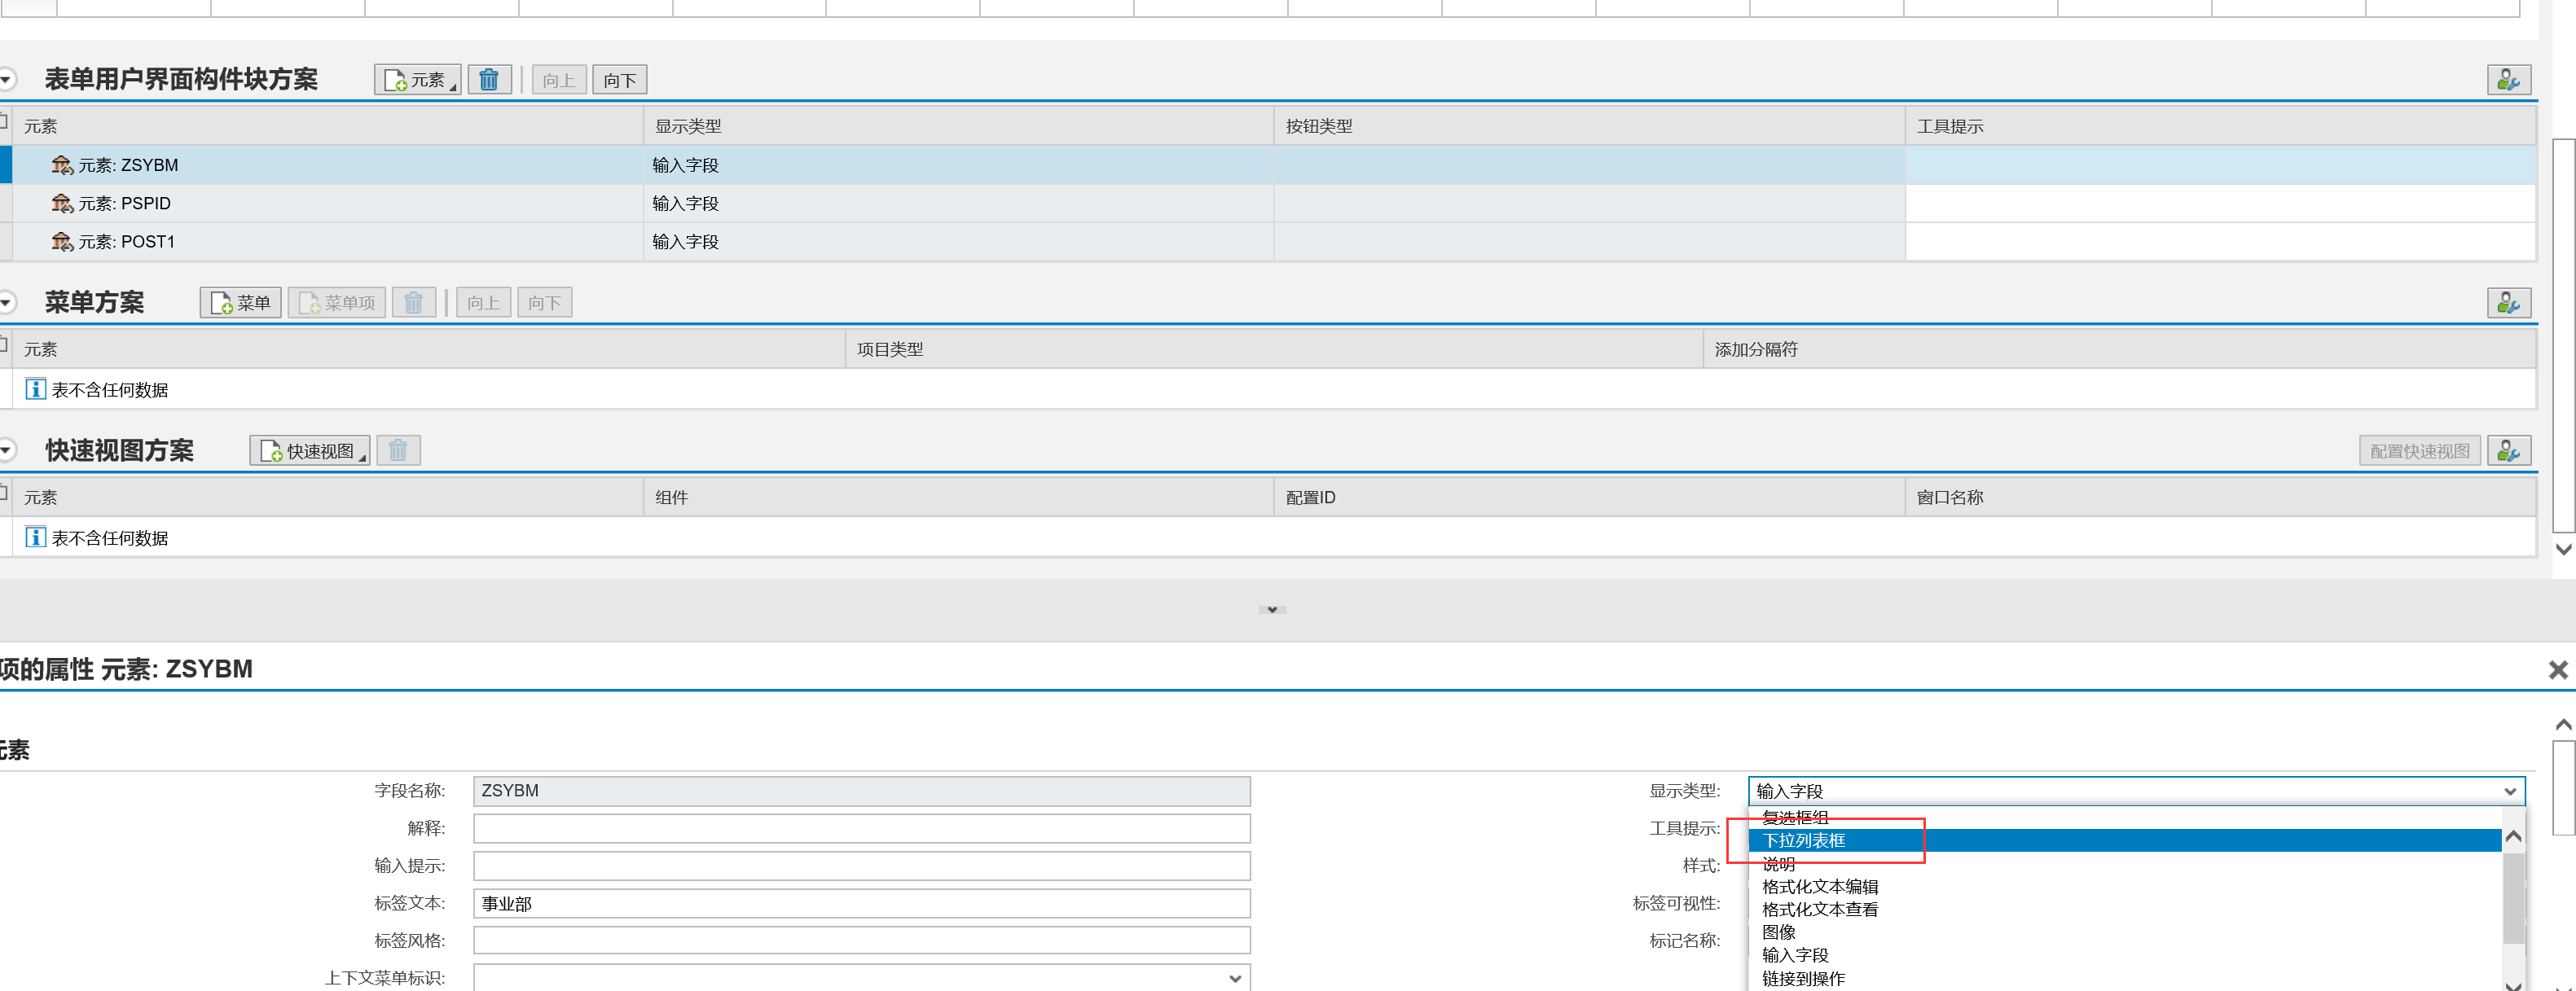Click the 菜单 add button
Image resolution: width=2576 pixels, height=991 pixels.
coord(241,303)
